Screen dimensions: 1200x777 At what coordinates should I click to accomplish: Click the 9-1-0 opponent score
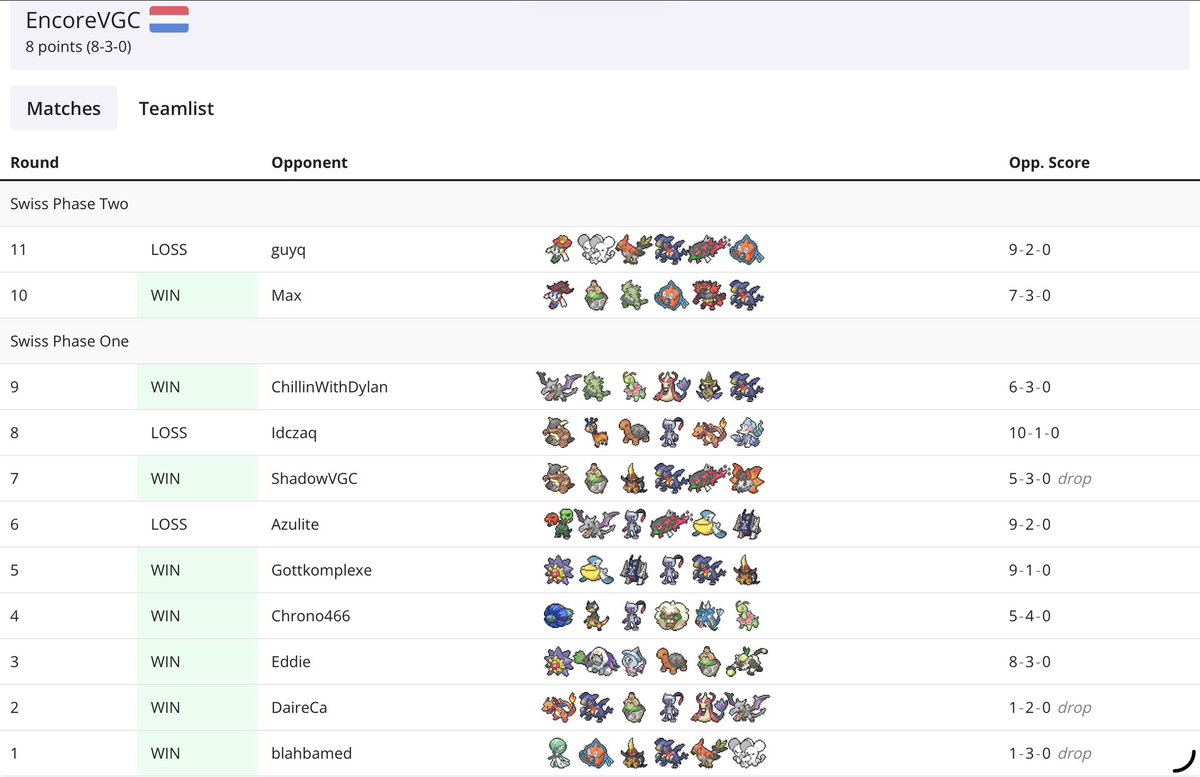(x=1030, y=570)
